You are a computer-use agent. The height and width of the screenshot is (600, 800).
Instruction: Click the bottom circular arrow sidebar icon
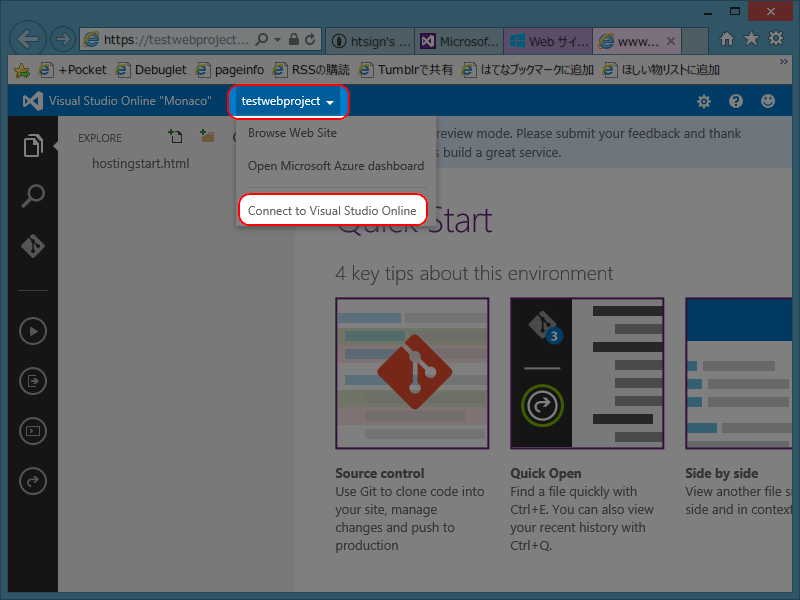coord(33,481)
